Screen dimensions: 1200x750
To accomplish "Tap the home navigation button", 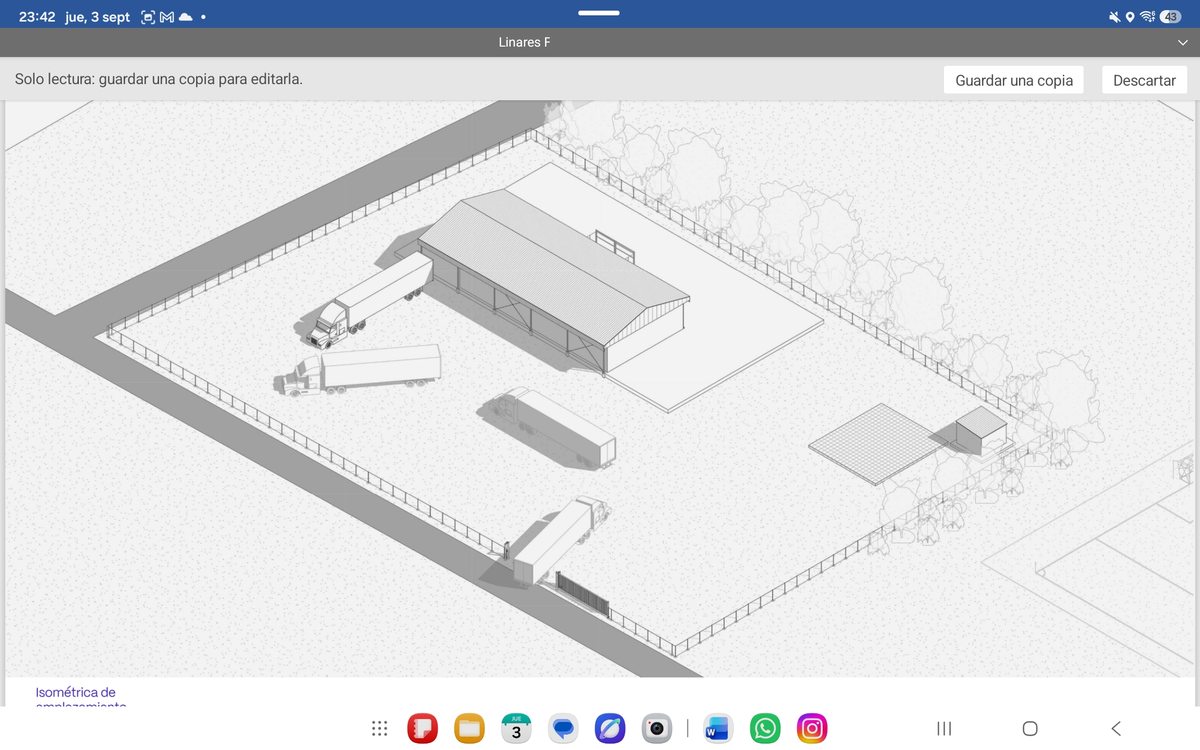I will [x=1030, y=729].
